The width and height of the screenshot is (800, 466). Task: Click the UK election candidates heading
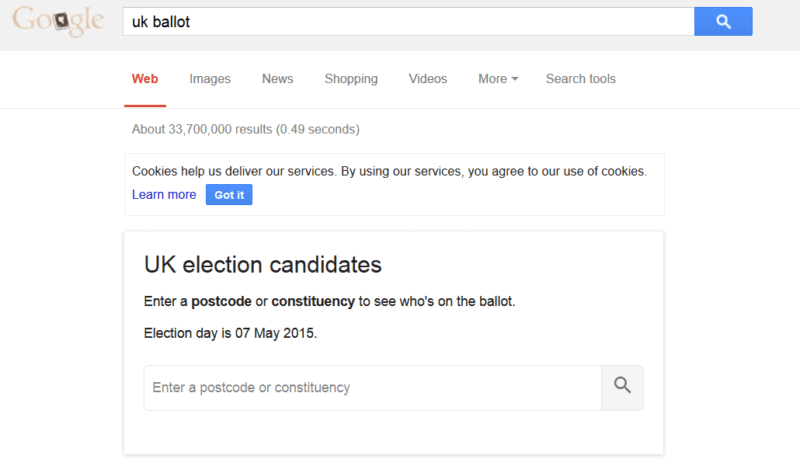click(263, 265)
